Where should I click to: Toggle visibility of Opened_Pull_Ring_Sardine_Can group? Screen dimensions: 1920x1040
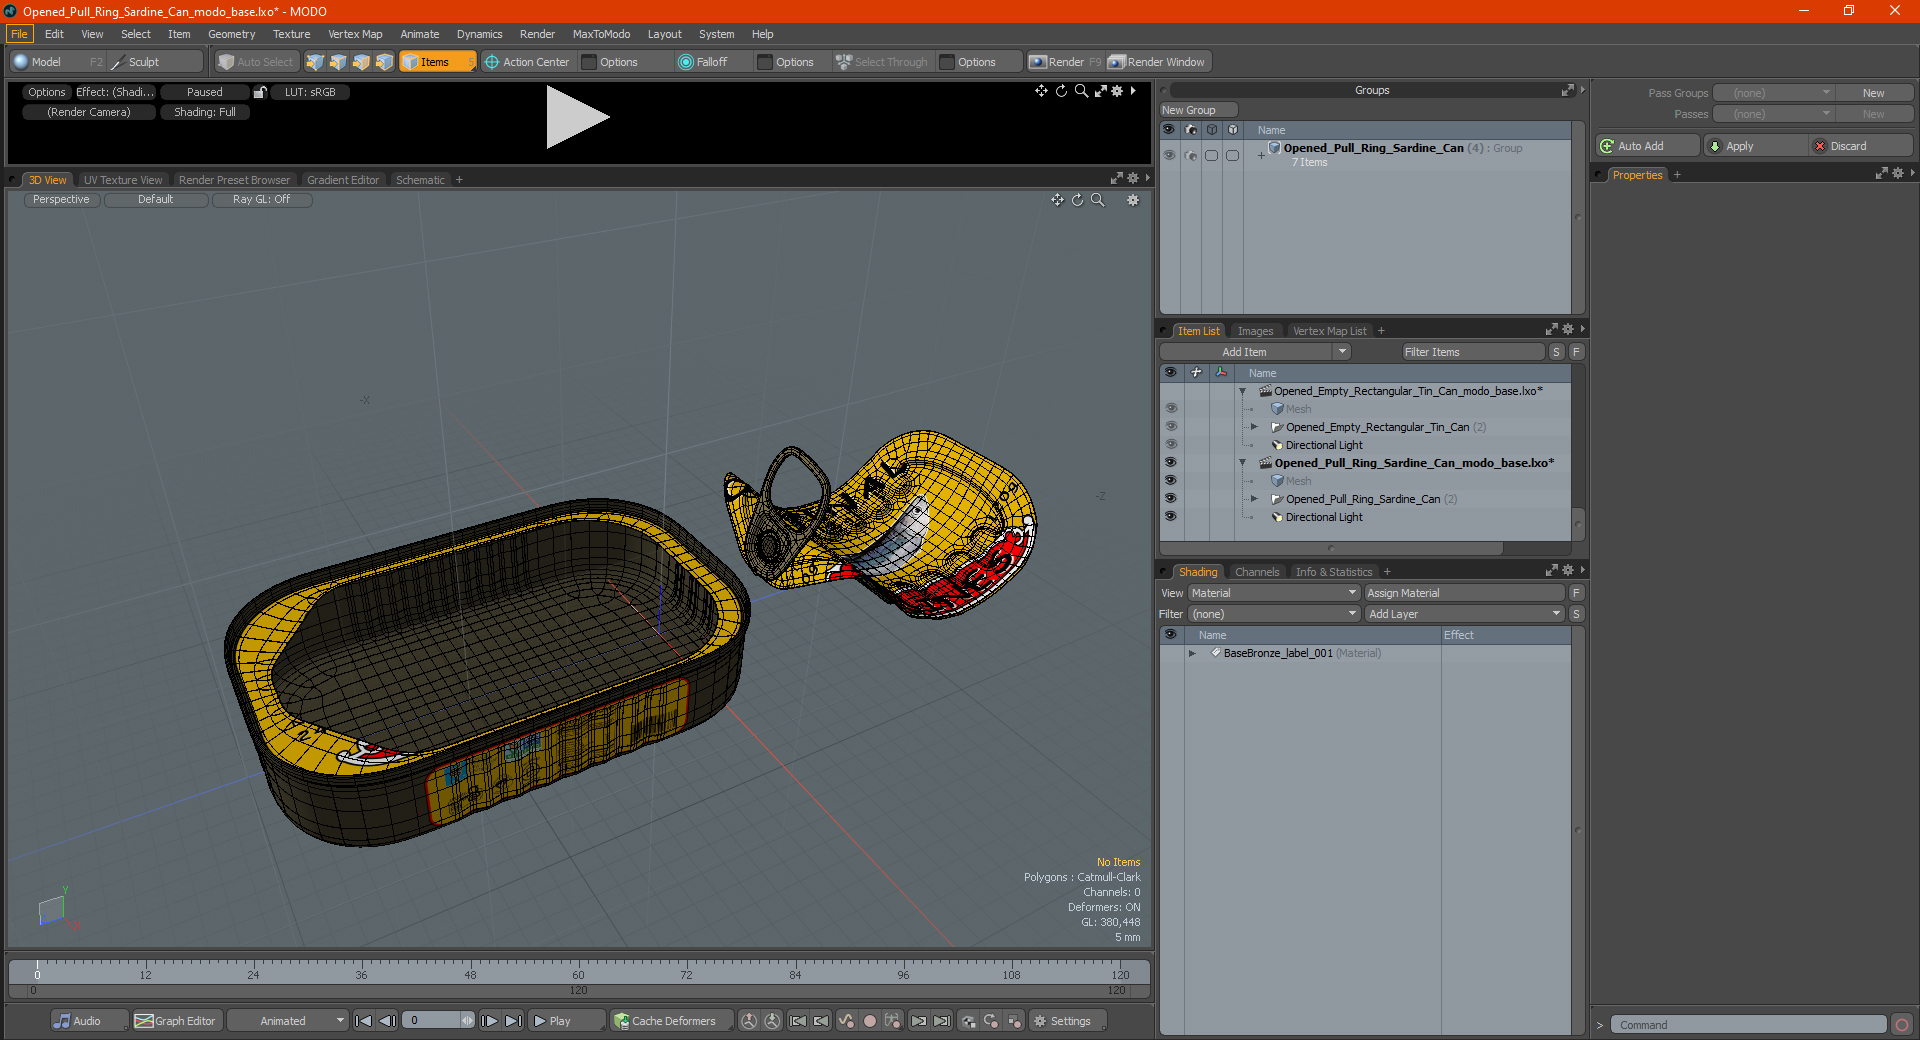pos(1169,155)
